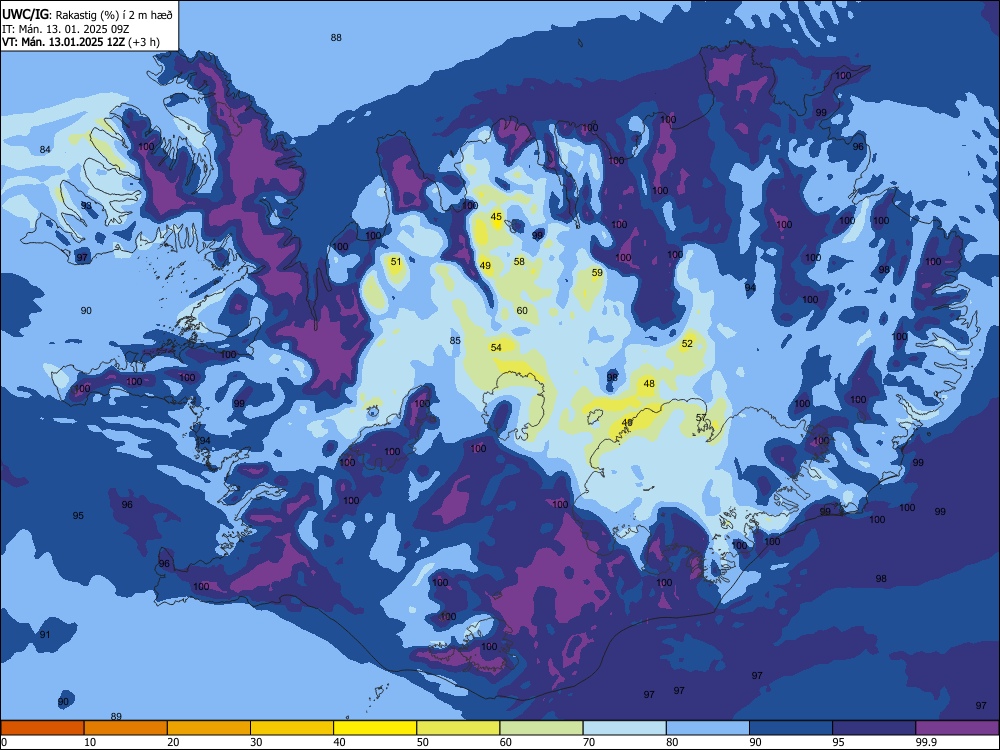Click the '89' value near the legend
This screenshot has width=1000, height=750.
click(x=116, y=716)
